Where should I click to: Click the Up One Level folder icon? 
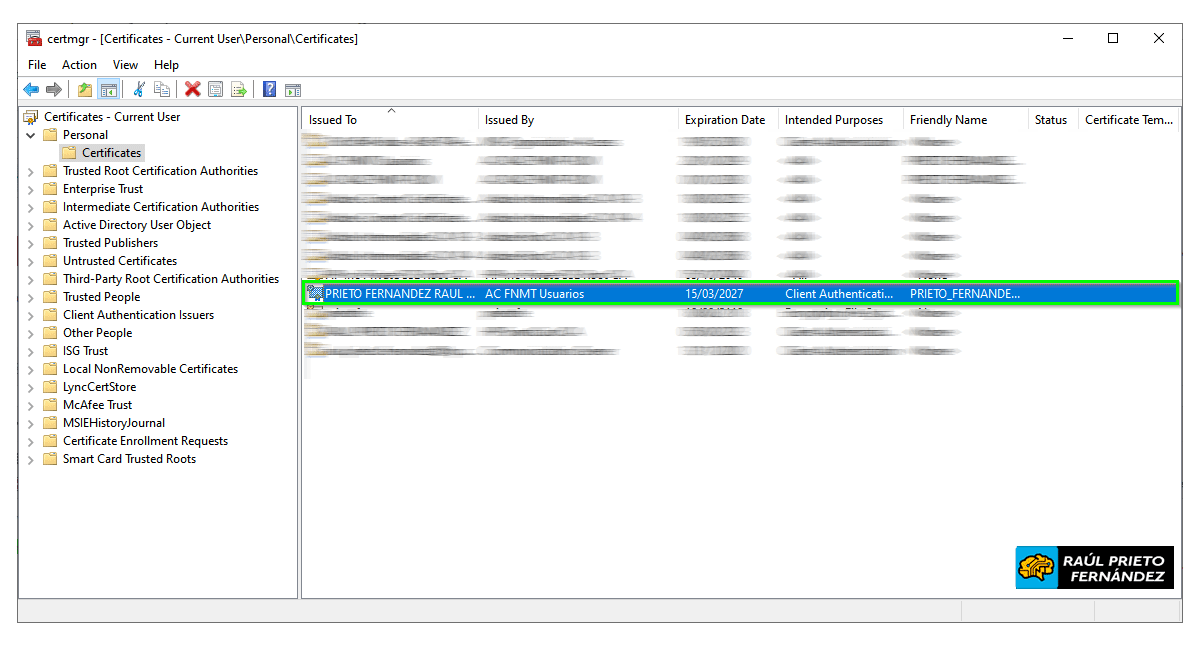(x=85, y=90)
